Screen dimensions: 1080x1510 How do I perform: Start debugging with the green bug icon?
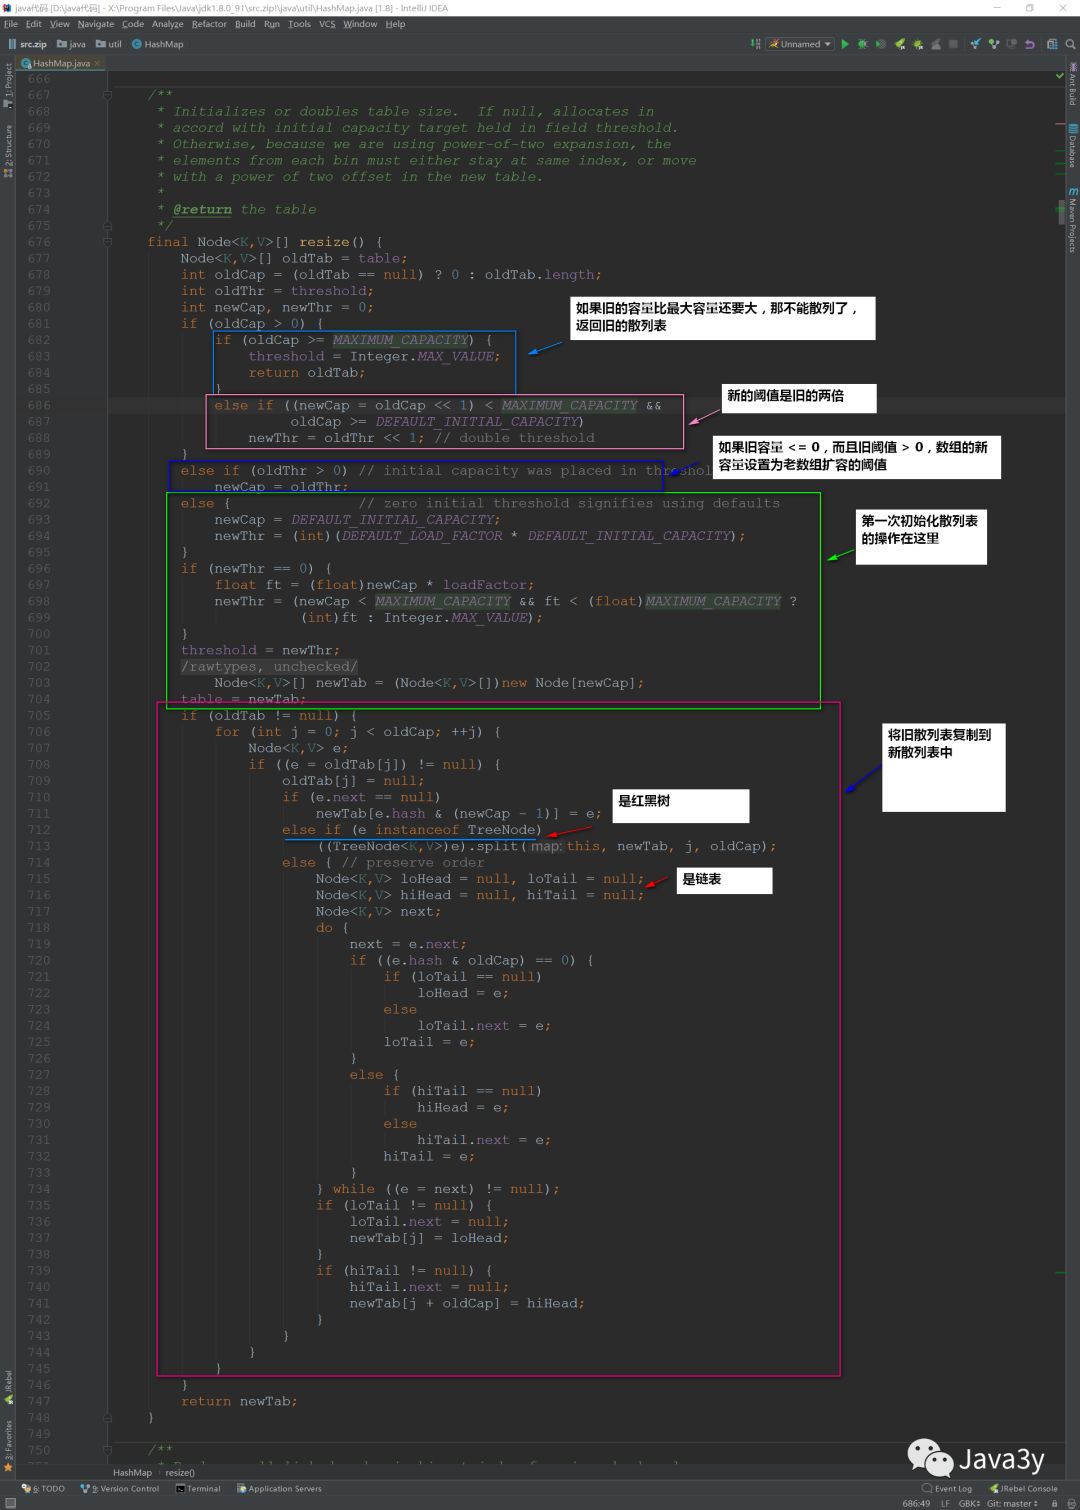pos(863,44)
